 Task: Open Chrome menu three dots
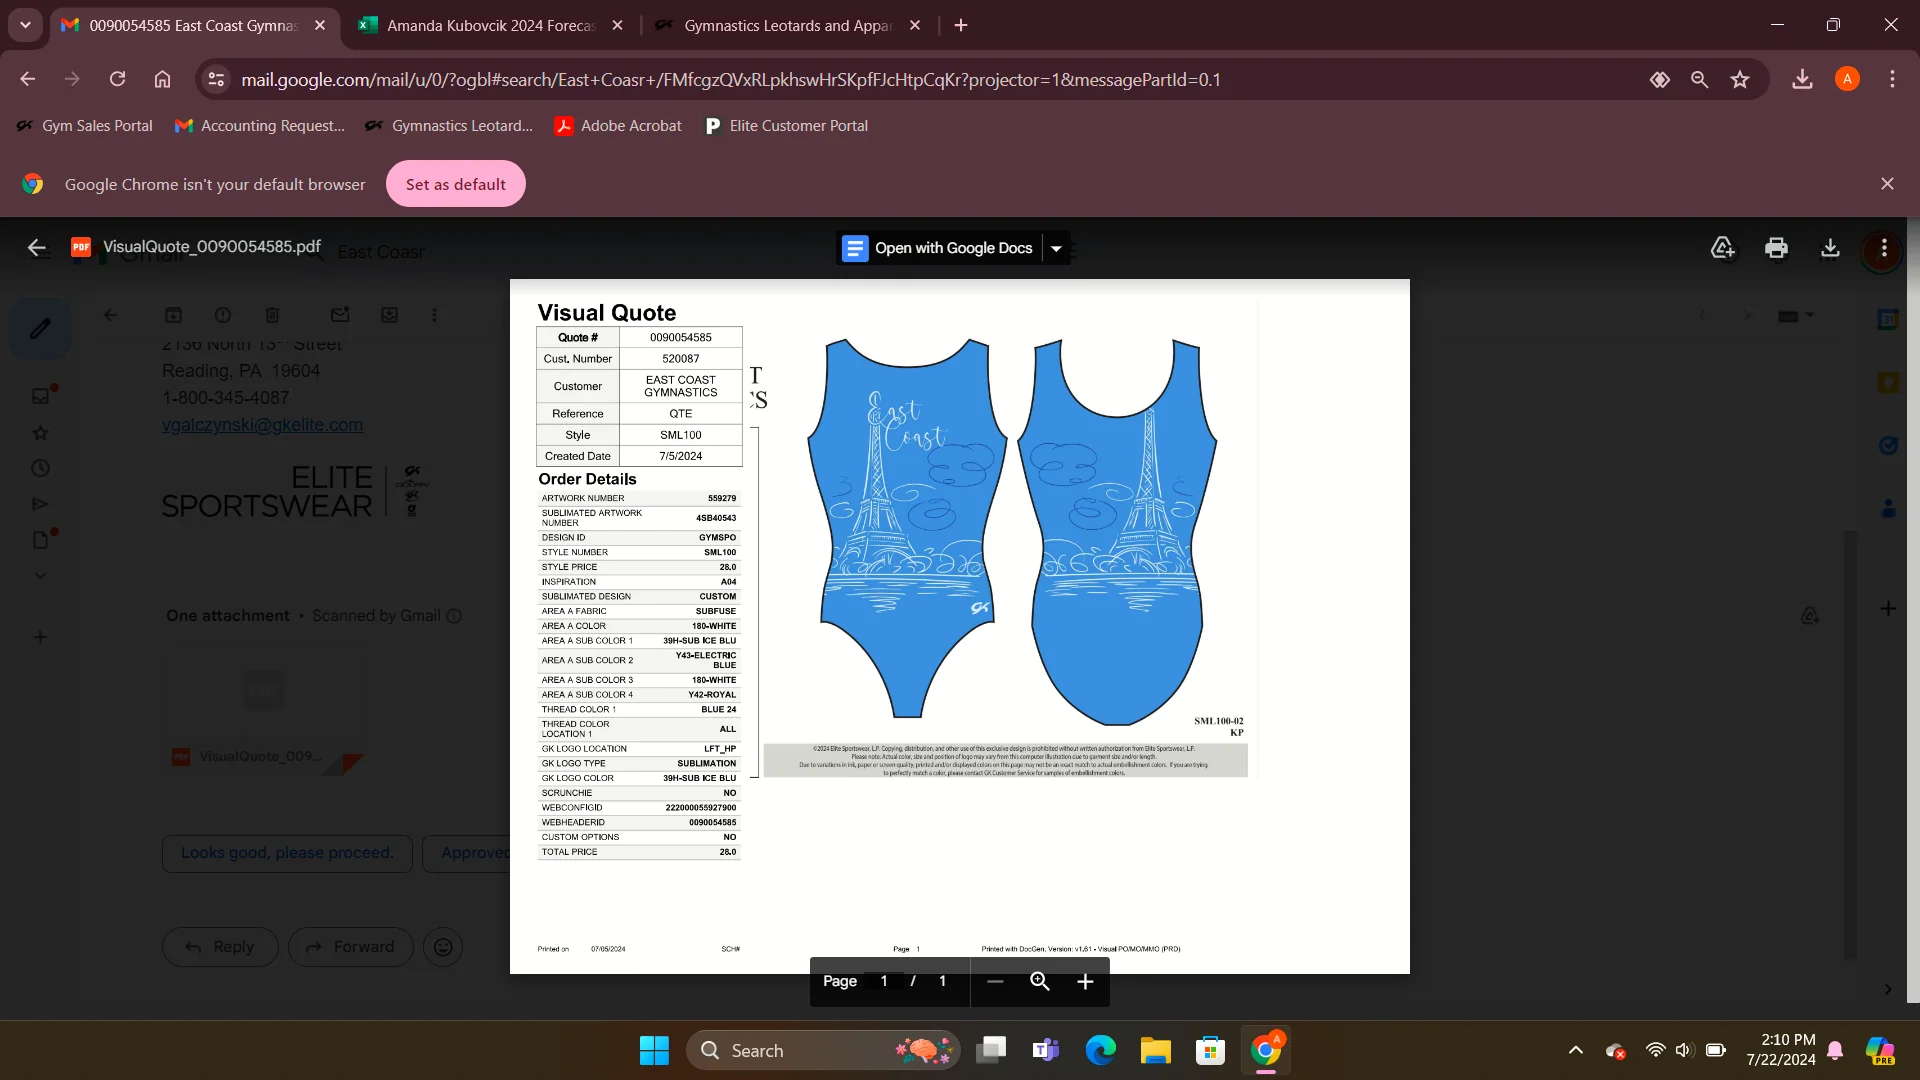tap(1892, 79)
